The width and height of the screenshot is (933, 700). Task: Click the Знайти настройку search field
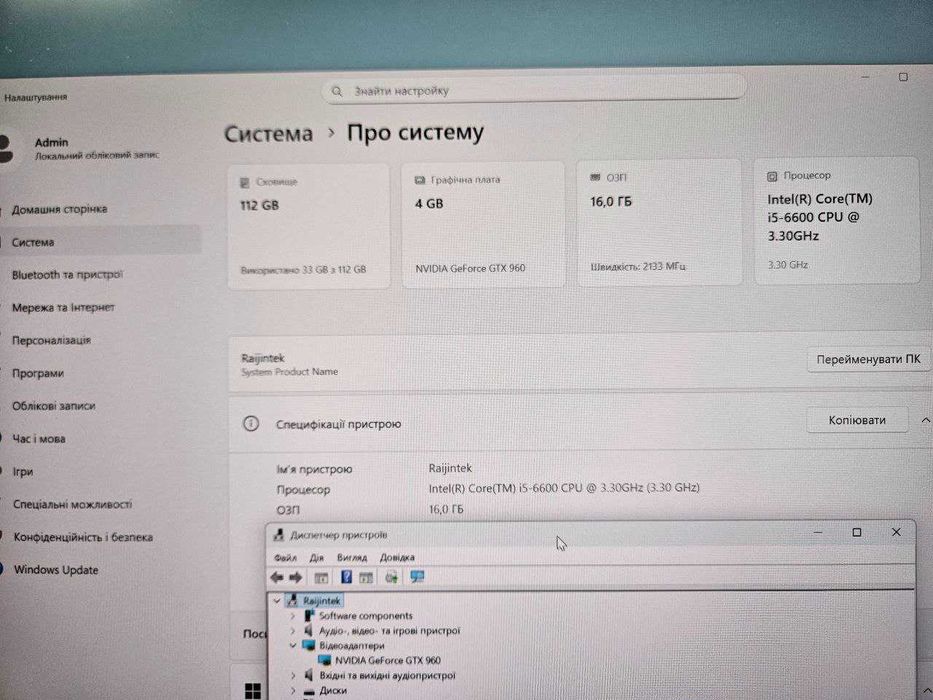[534, 90]
